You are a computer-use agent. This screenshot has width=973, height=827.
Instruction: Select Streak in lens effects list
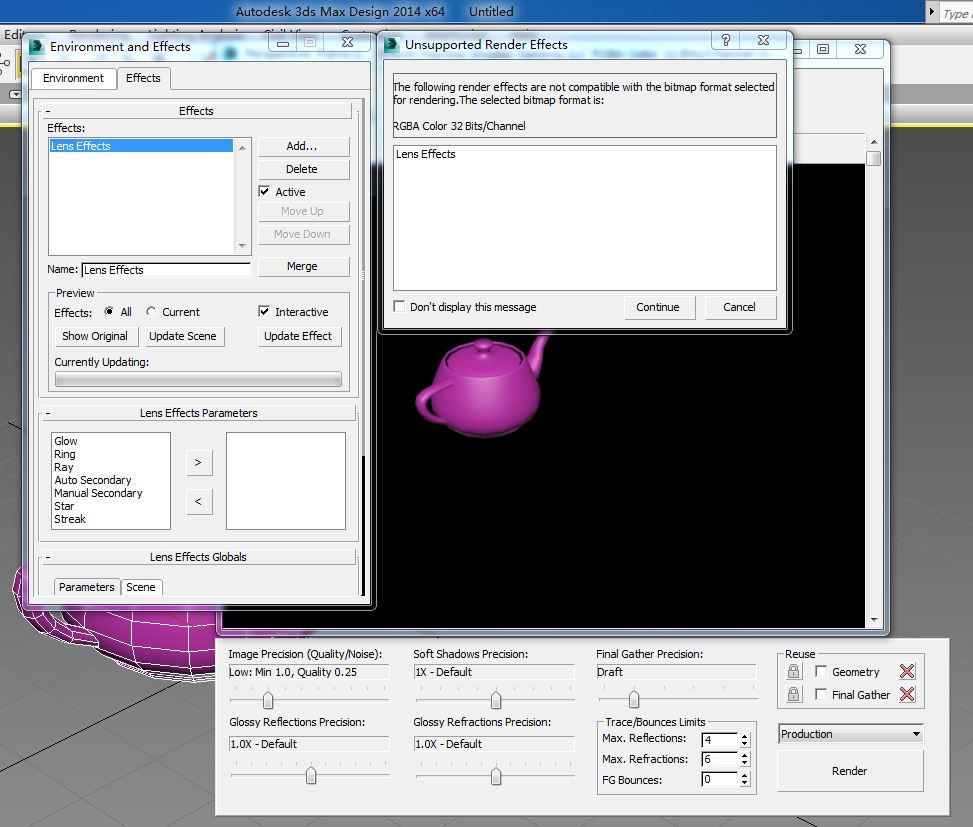(x=70, y=519)
